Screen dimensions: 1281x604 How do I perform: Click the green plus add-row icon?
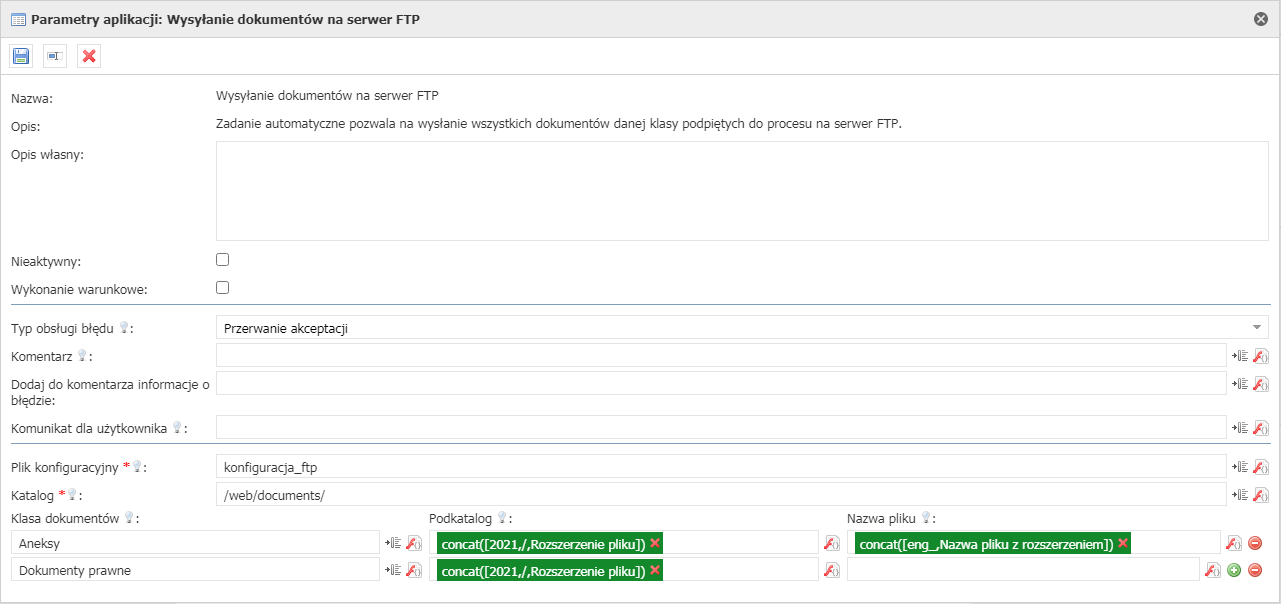[1234, 570]
